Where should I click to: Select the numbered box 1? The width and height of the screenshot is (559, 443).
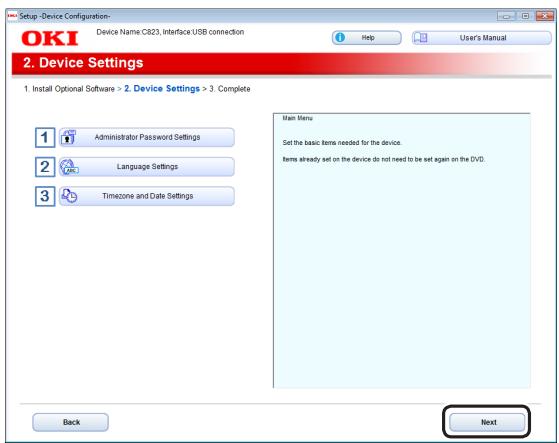coord(45,137)
